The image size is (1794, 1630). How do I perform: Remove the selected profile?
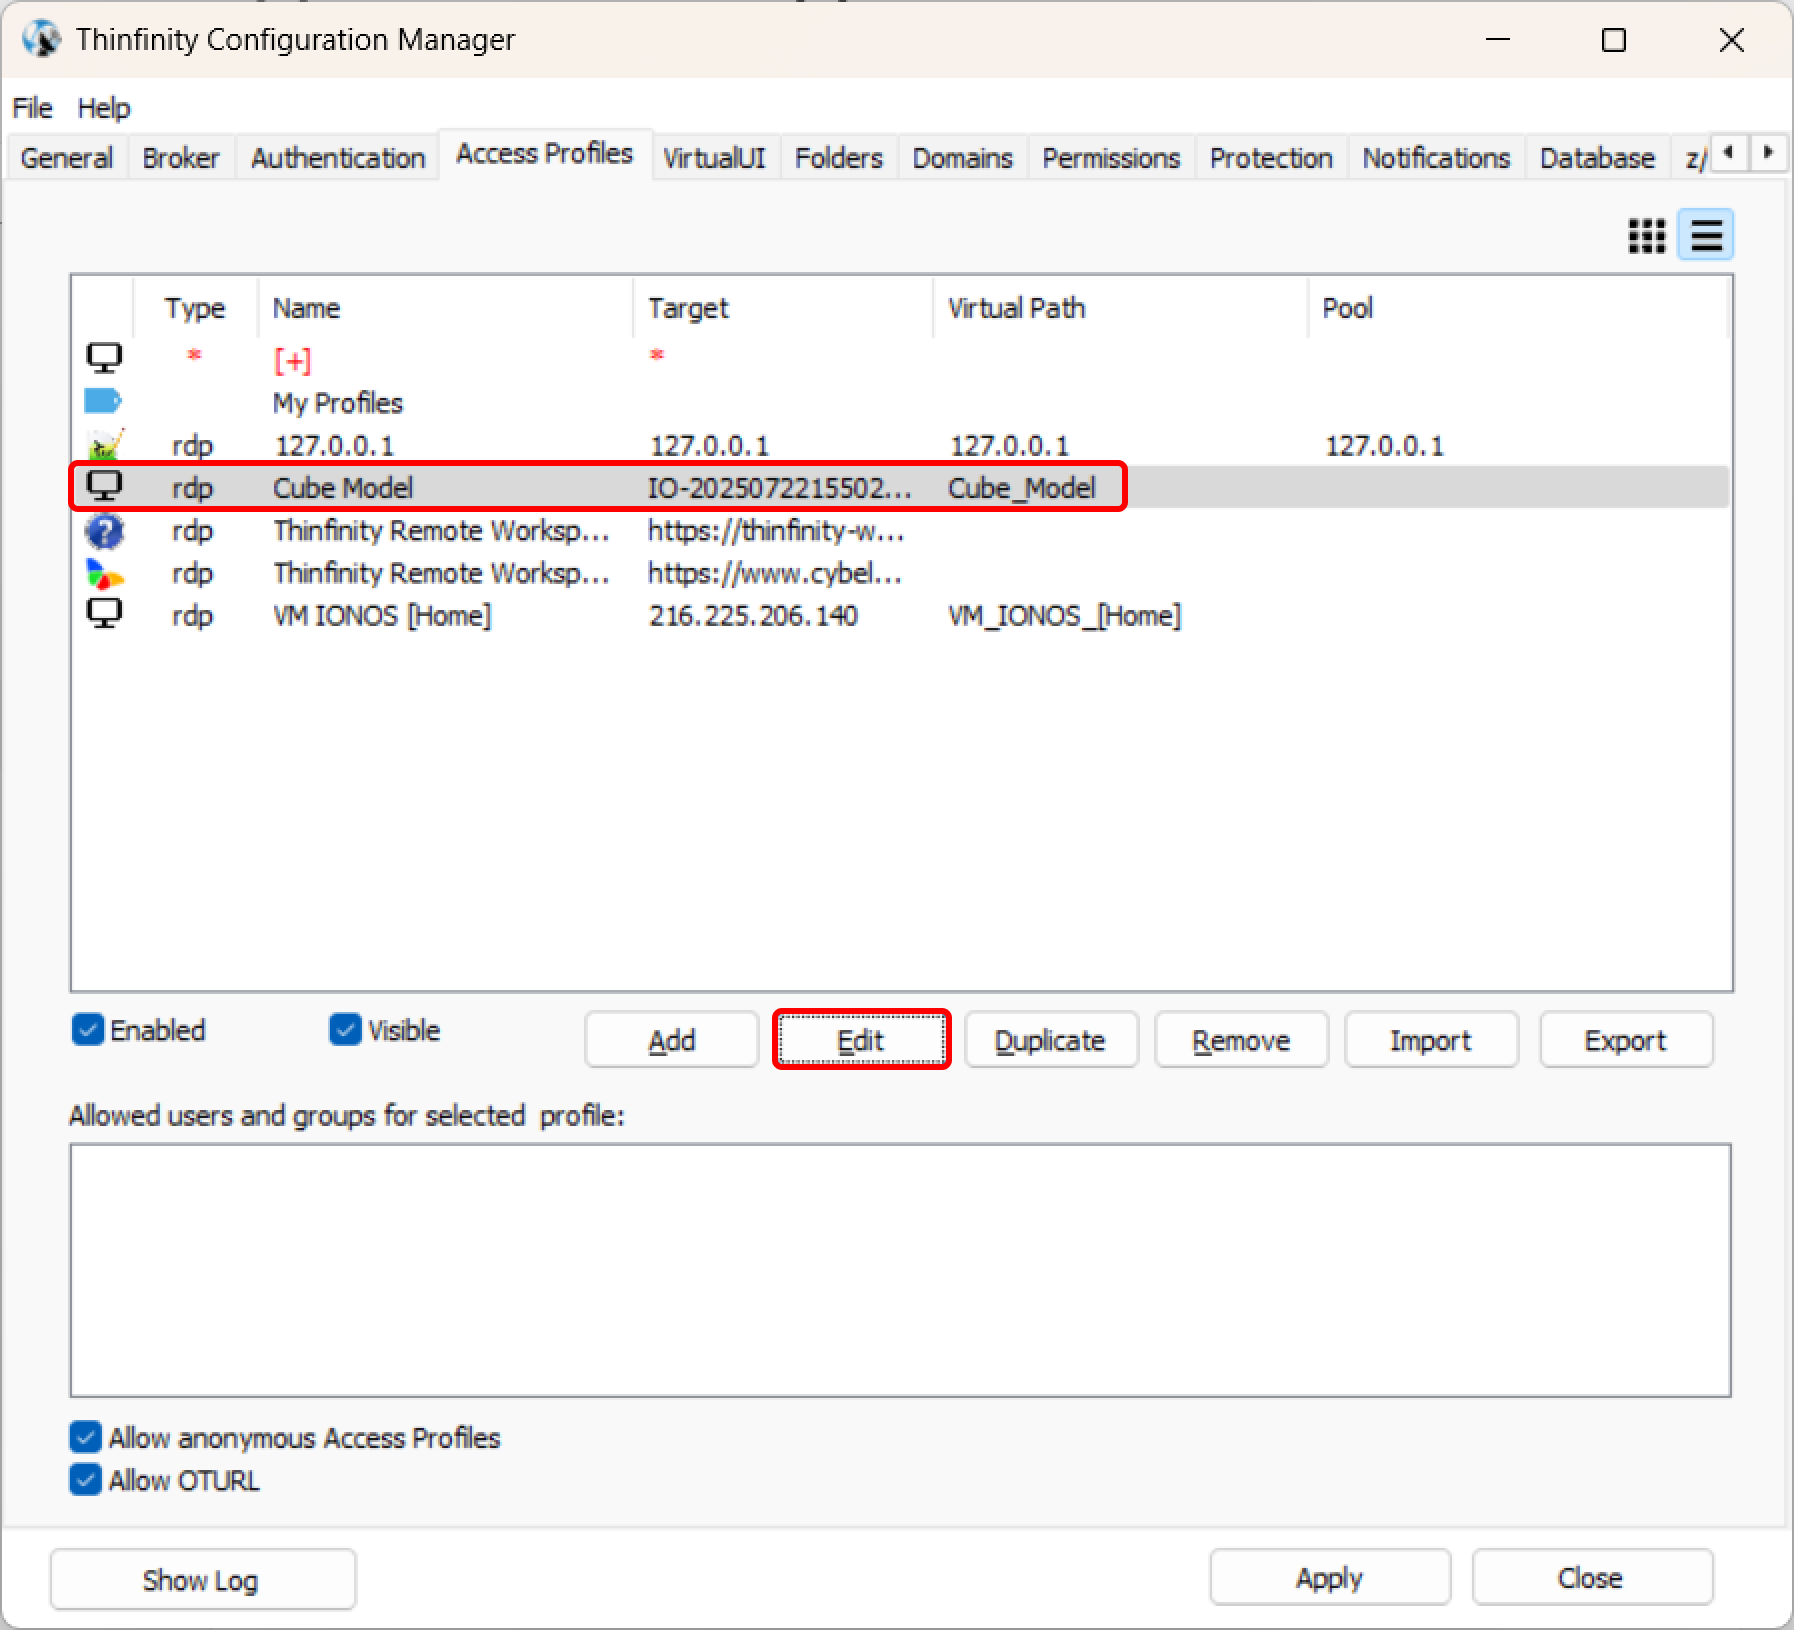(1241, 1040)
